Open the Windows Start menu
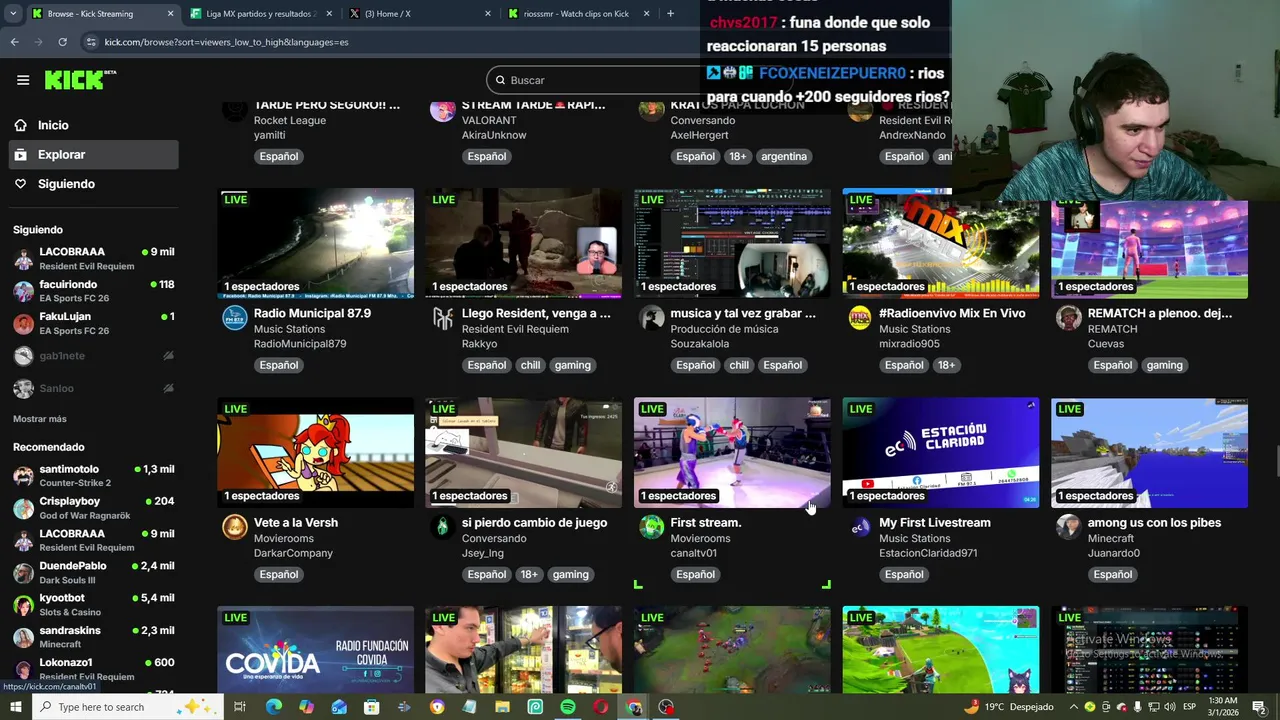The width and height of the screenshot is (1280, 720). pyautogui.click(x=16, y=707)
